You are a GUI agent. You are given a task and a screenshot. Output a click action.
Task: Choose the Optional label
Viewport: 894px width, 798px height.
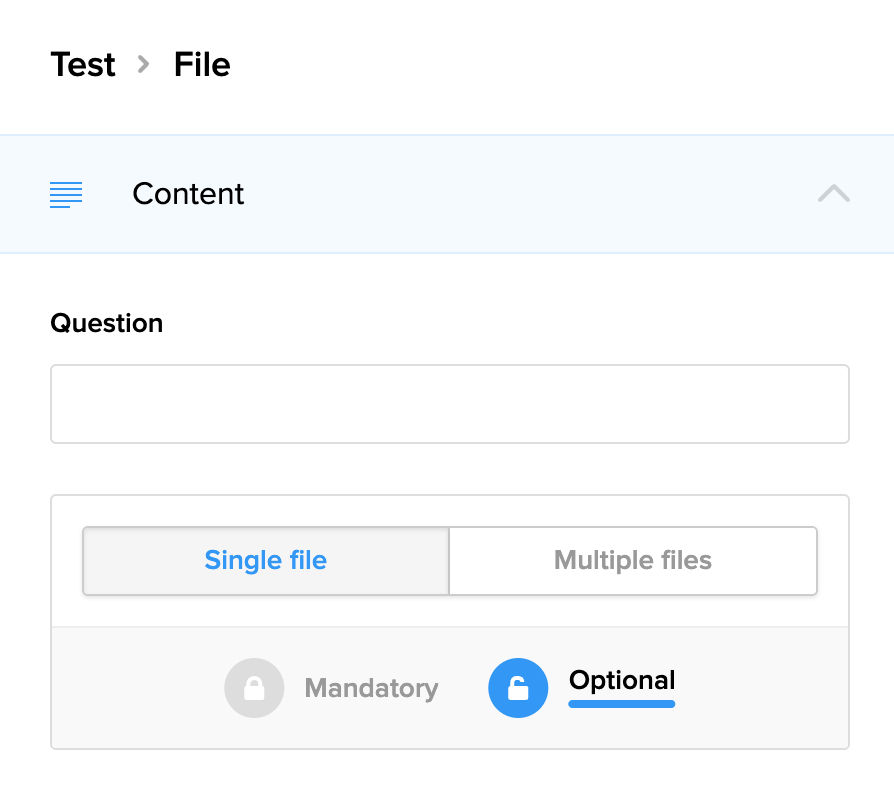[622, 681]
